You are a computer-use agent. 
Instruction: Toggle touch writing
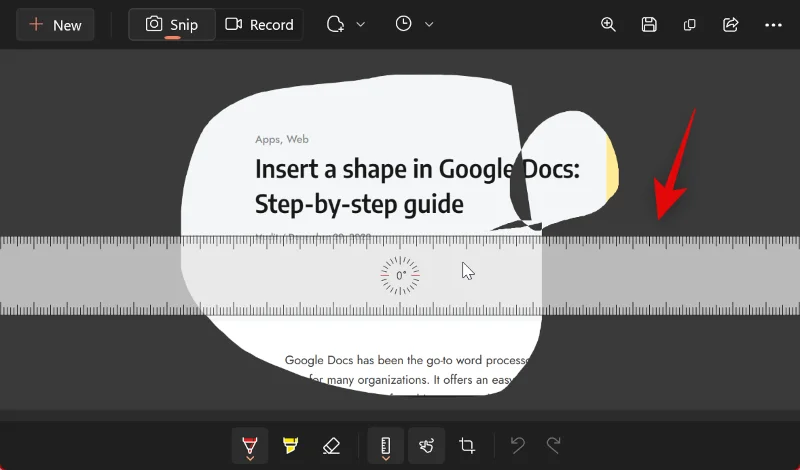click(x=426, y=445)
